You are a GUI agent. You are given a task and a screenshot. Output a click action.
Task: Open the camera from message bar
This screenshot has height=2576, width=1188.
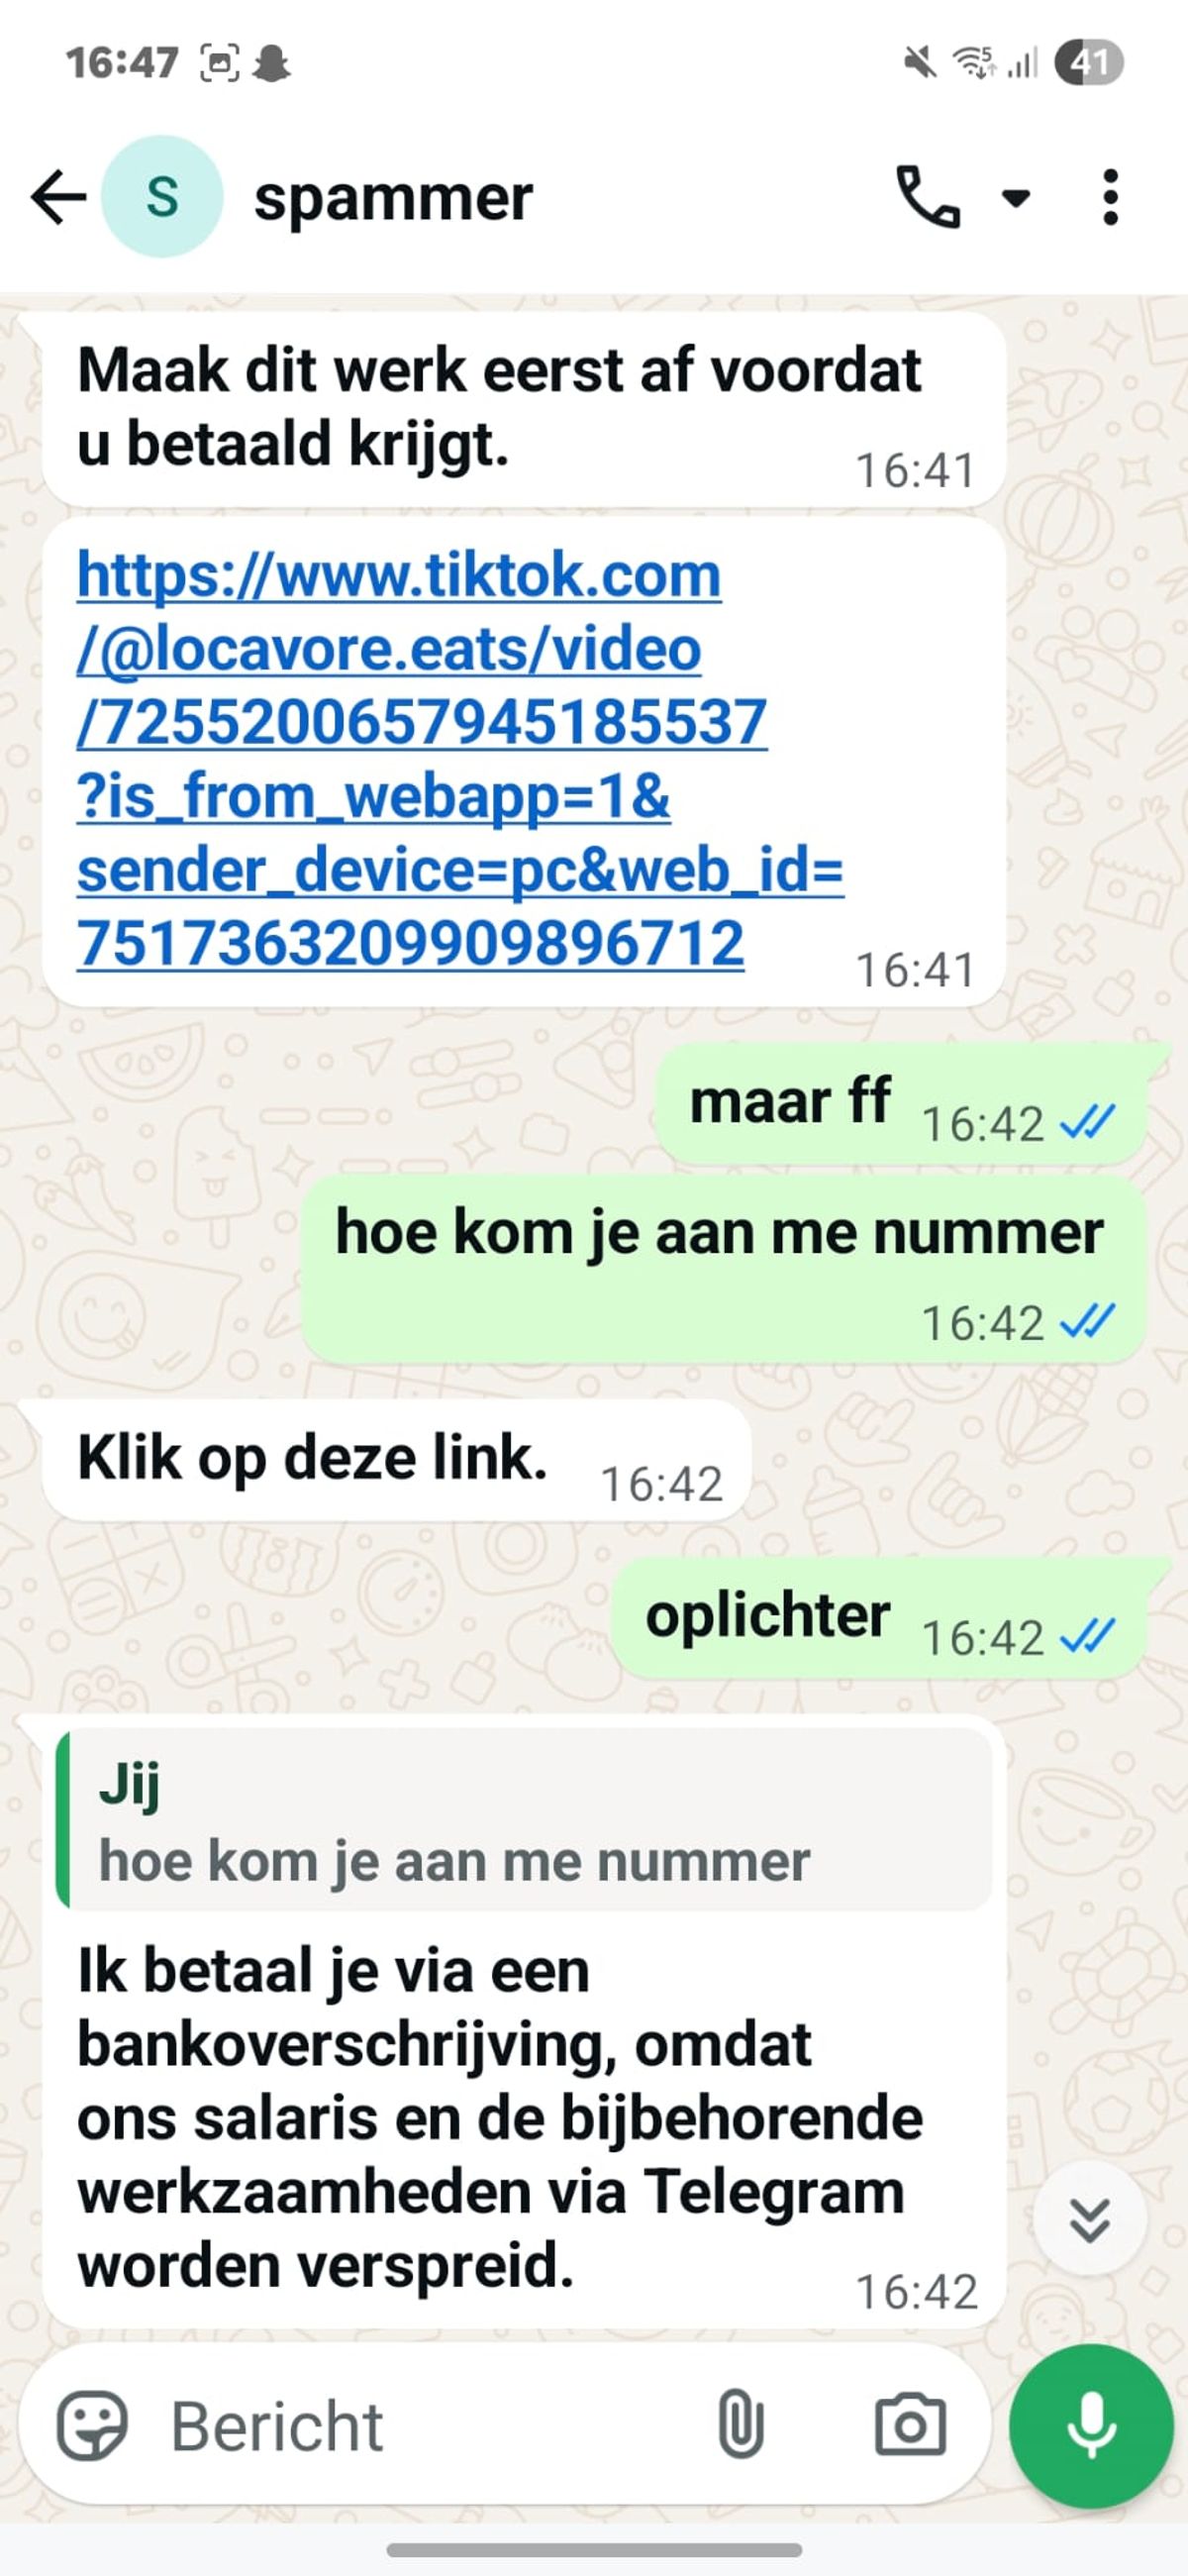[x=910, y=2425]
